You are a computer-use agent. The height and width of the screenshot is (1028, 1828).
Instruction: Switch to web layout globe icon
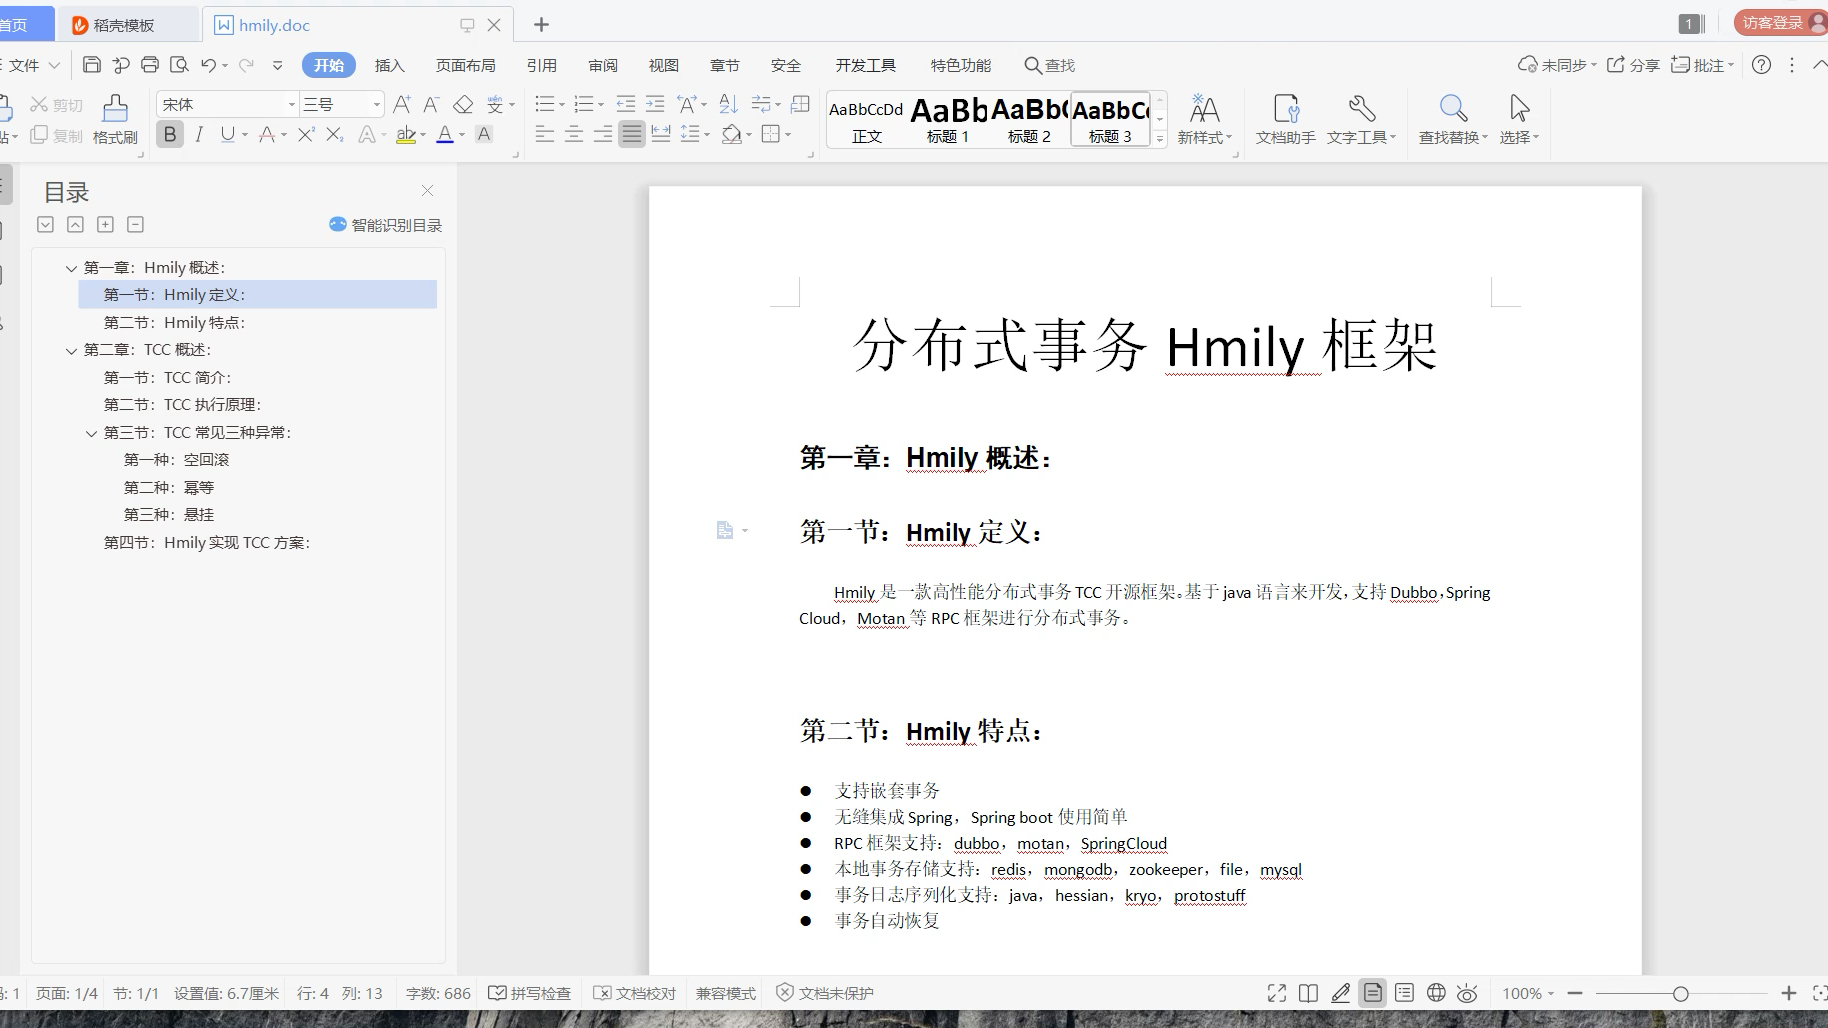1436,993
